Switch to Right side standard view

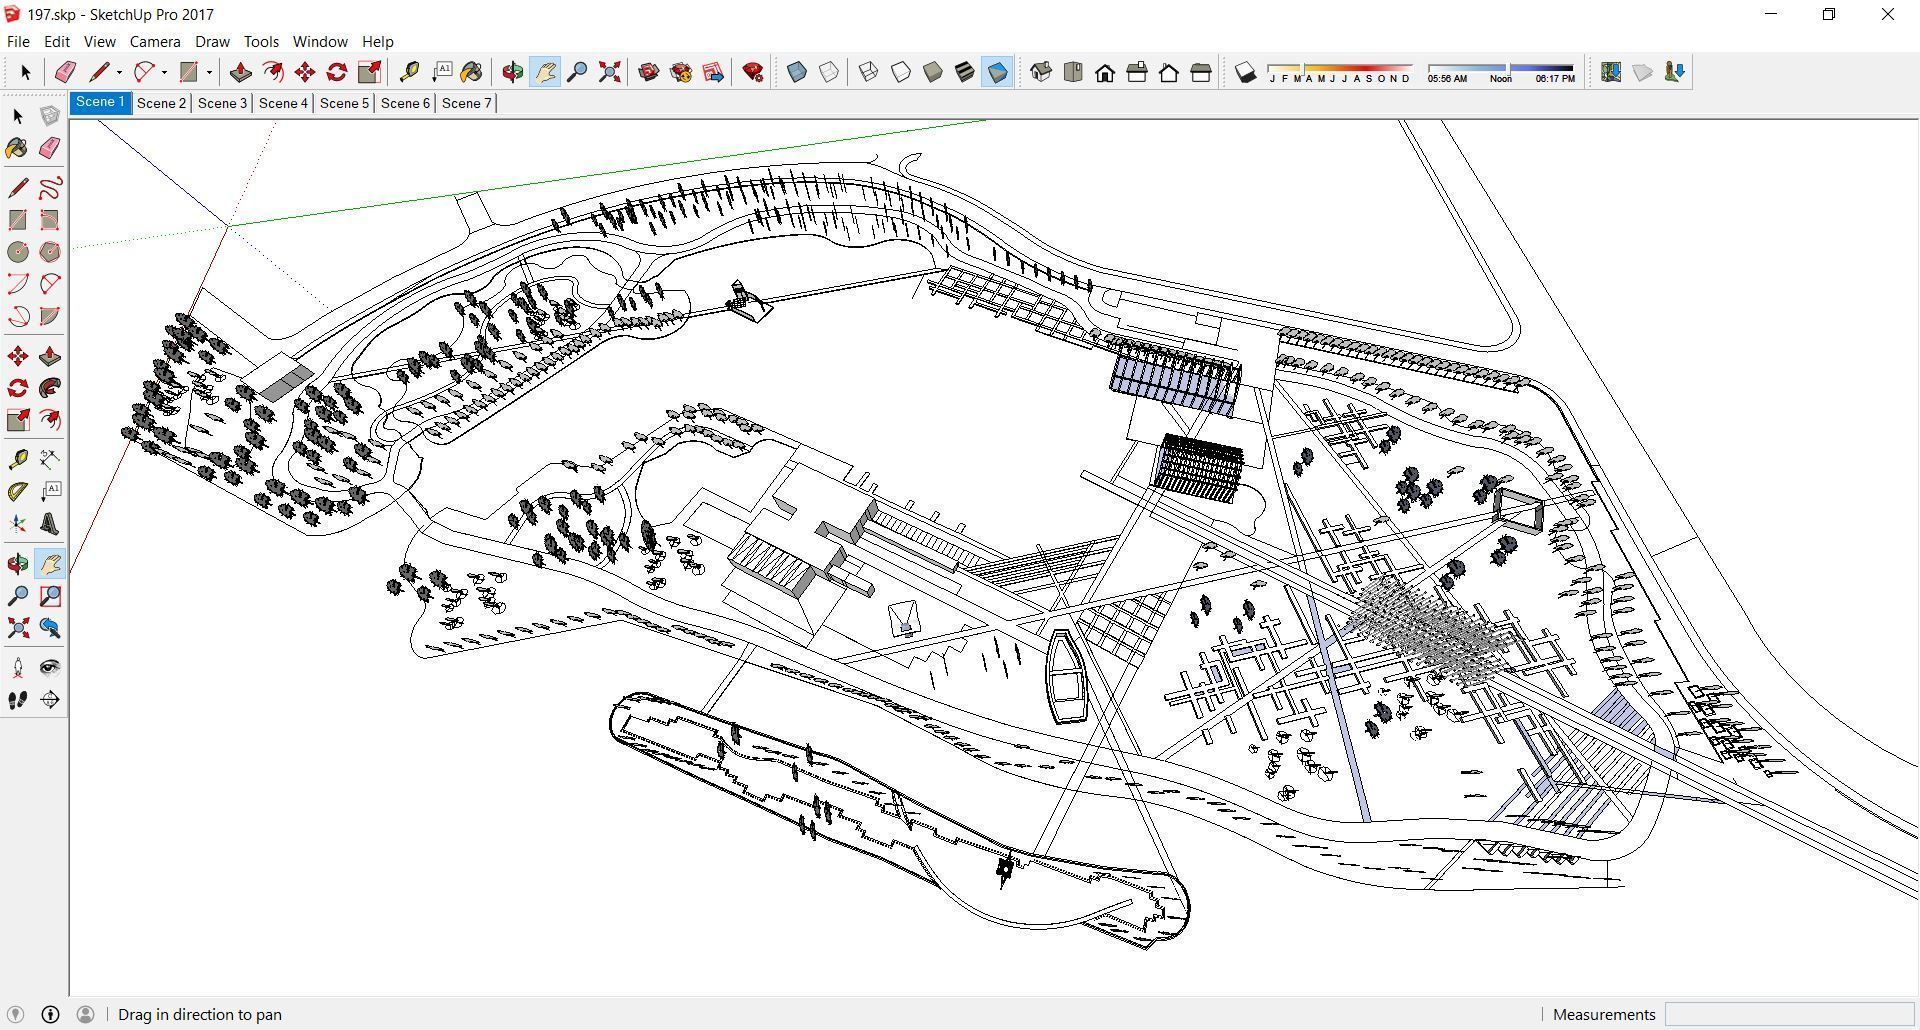point(1137,72)
